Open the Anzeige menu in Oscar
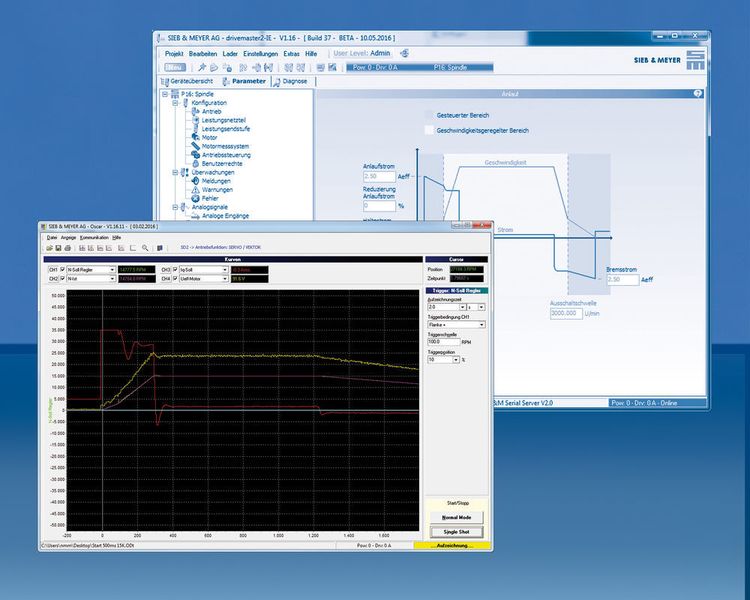 click(68, 237)
